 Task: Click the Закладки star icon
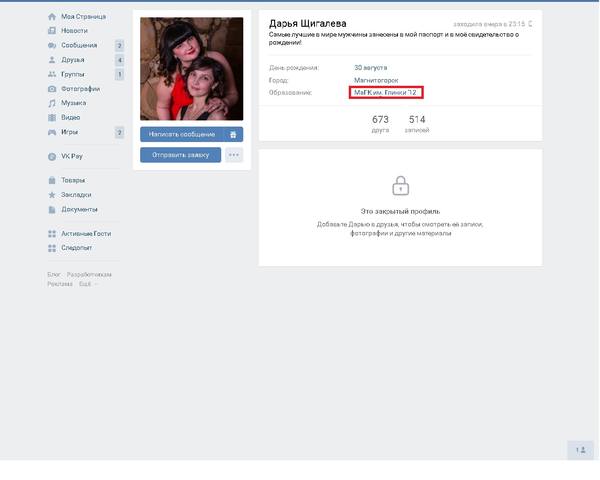coord(52,195)
